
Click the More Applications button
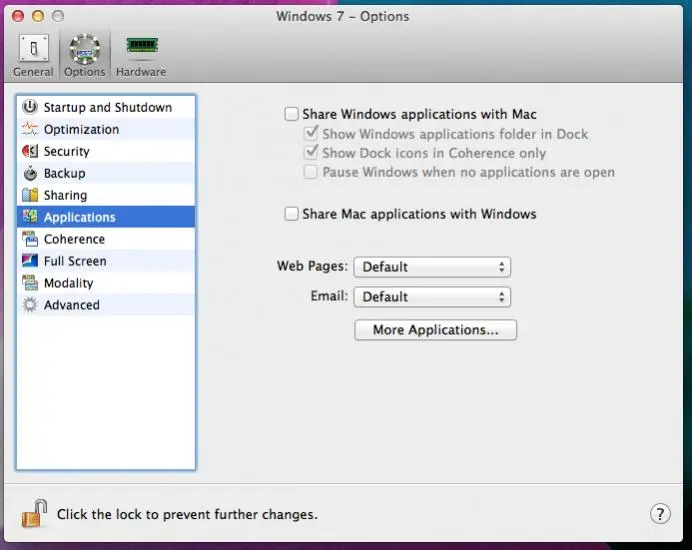point(435,330)
